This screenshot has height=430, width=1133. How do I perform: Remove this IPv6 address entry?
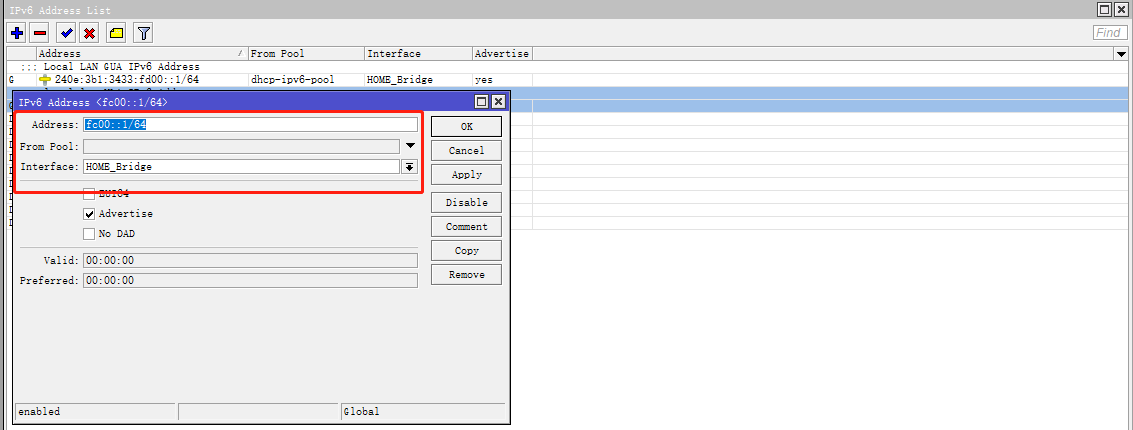click(467, 275)
